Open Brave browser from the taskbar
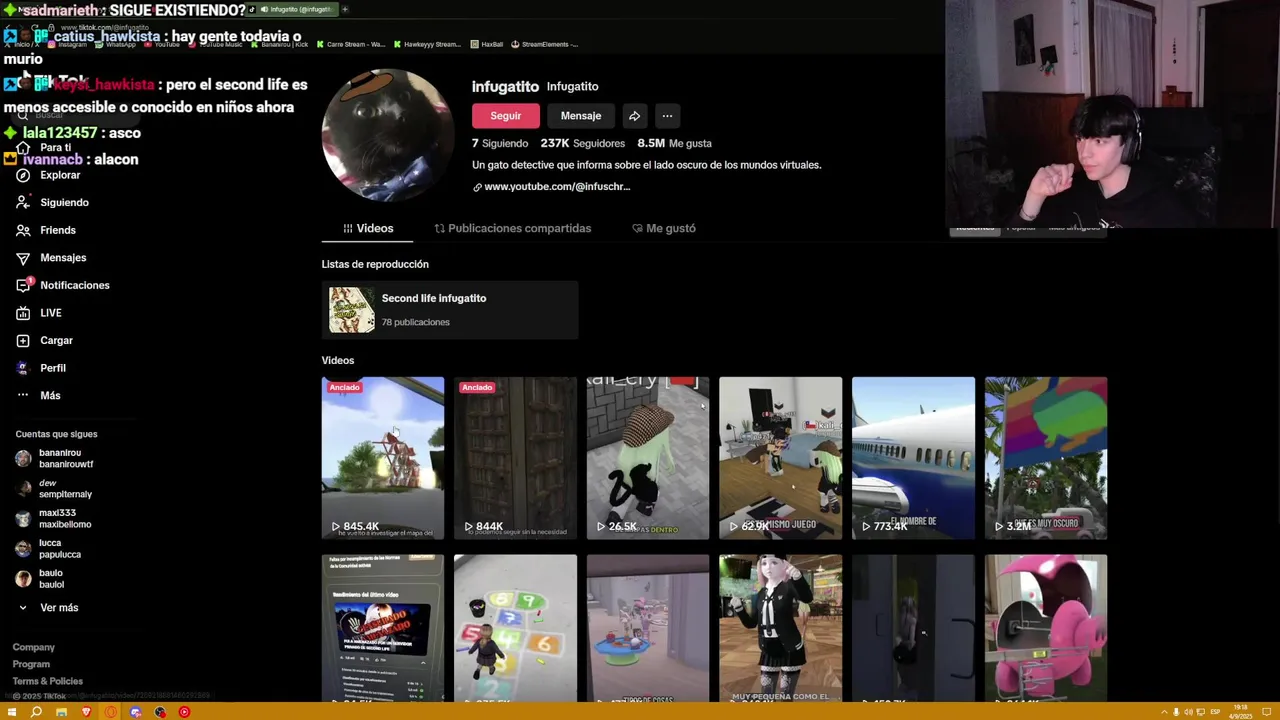The height and width of the screenshot is (720, 1280). coord(86,712)
